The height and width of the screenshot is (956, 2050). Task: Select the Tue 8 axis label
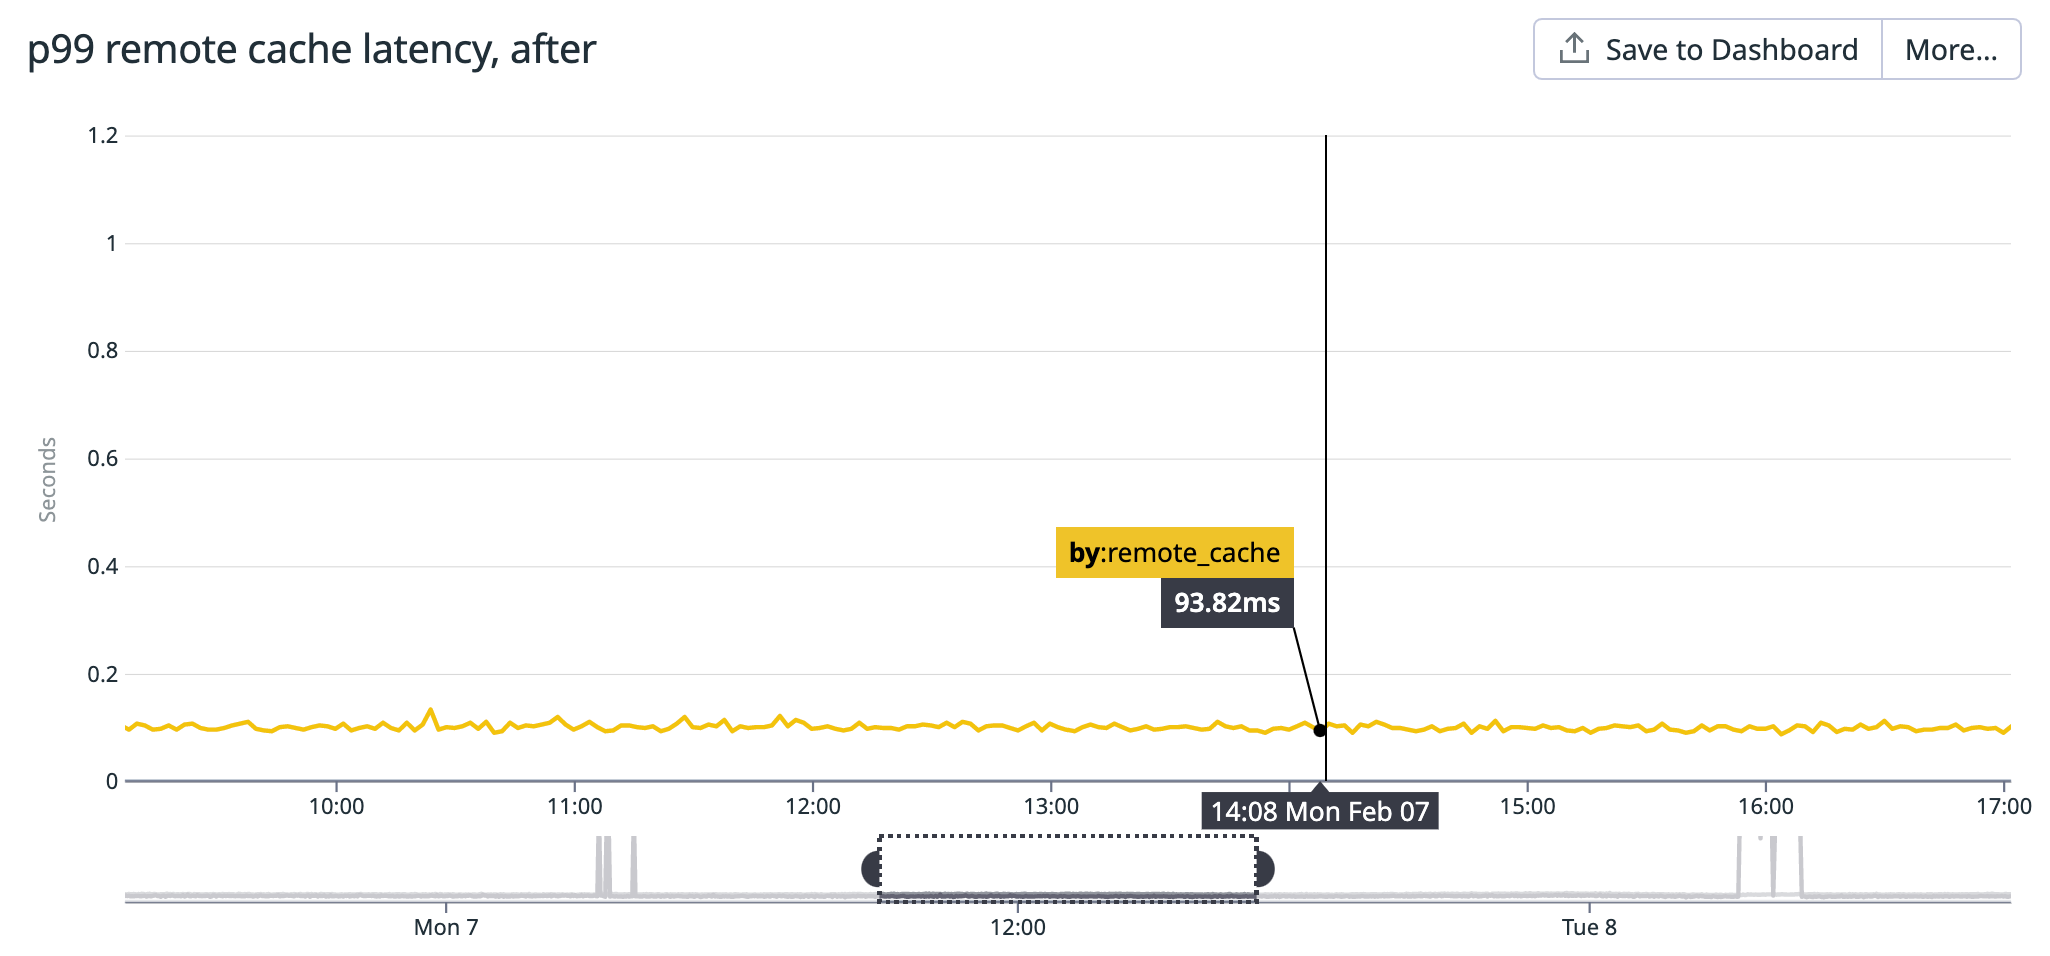[x=1588, y=926]
